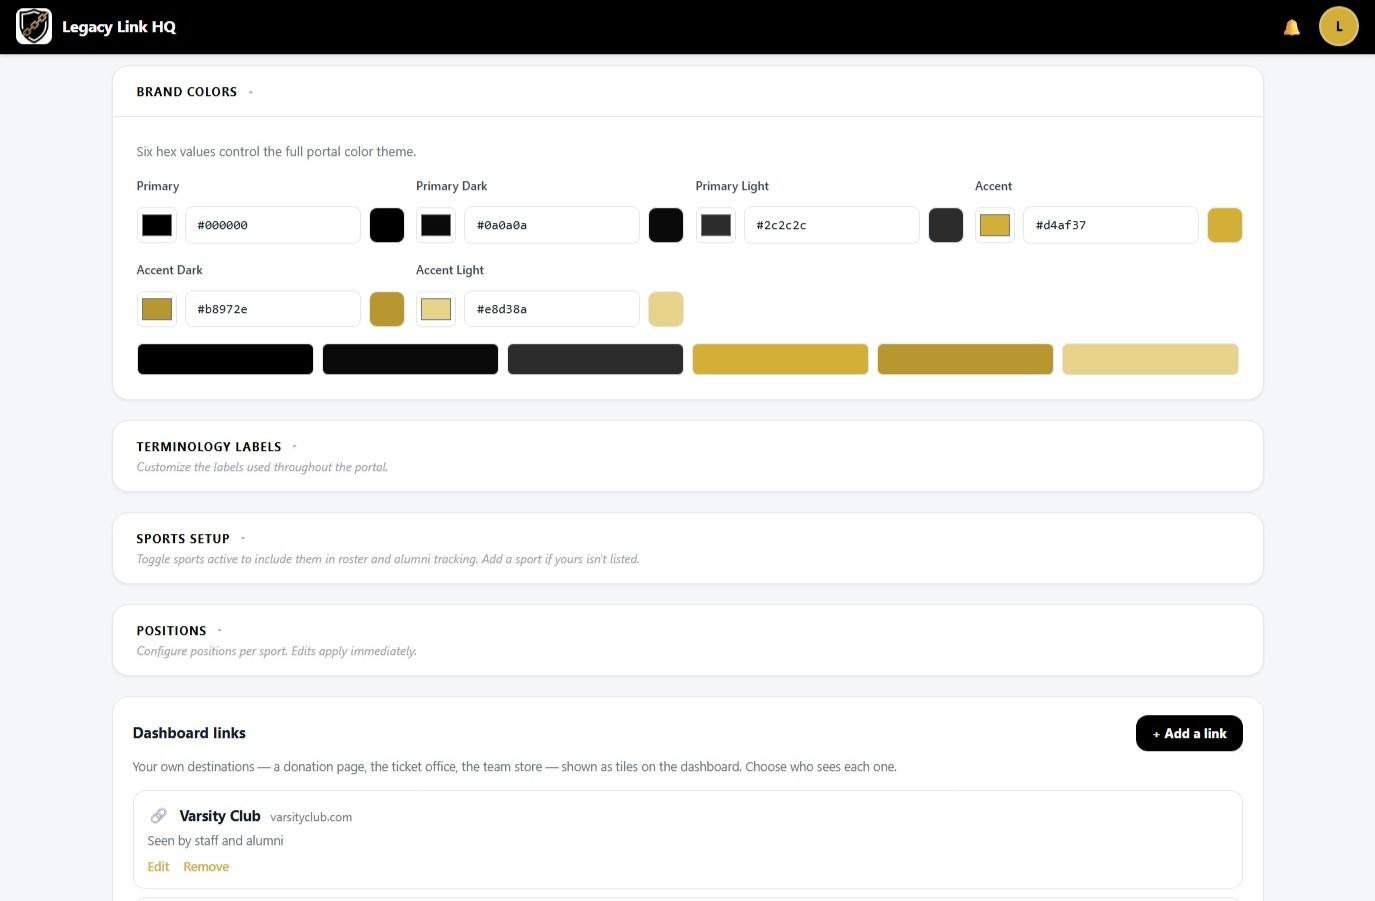Edit the Primary Dark hex field #0a0a0a

tap(552, 225)
